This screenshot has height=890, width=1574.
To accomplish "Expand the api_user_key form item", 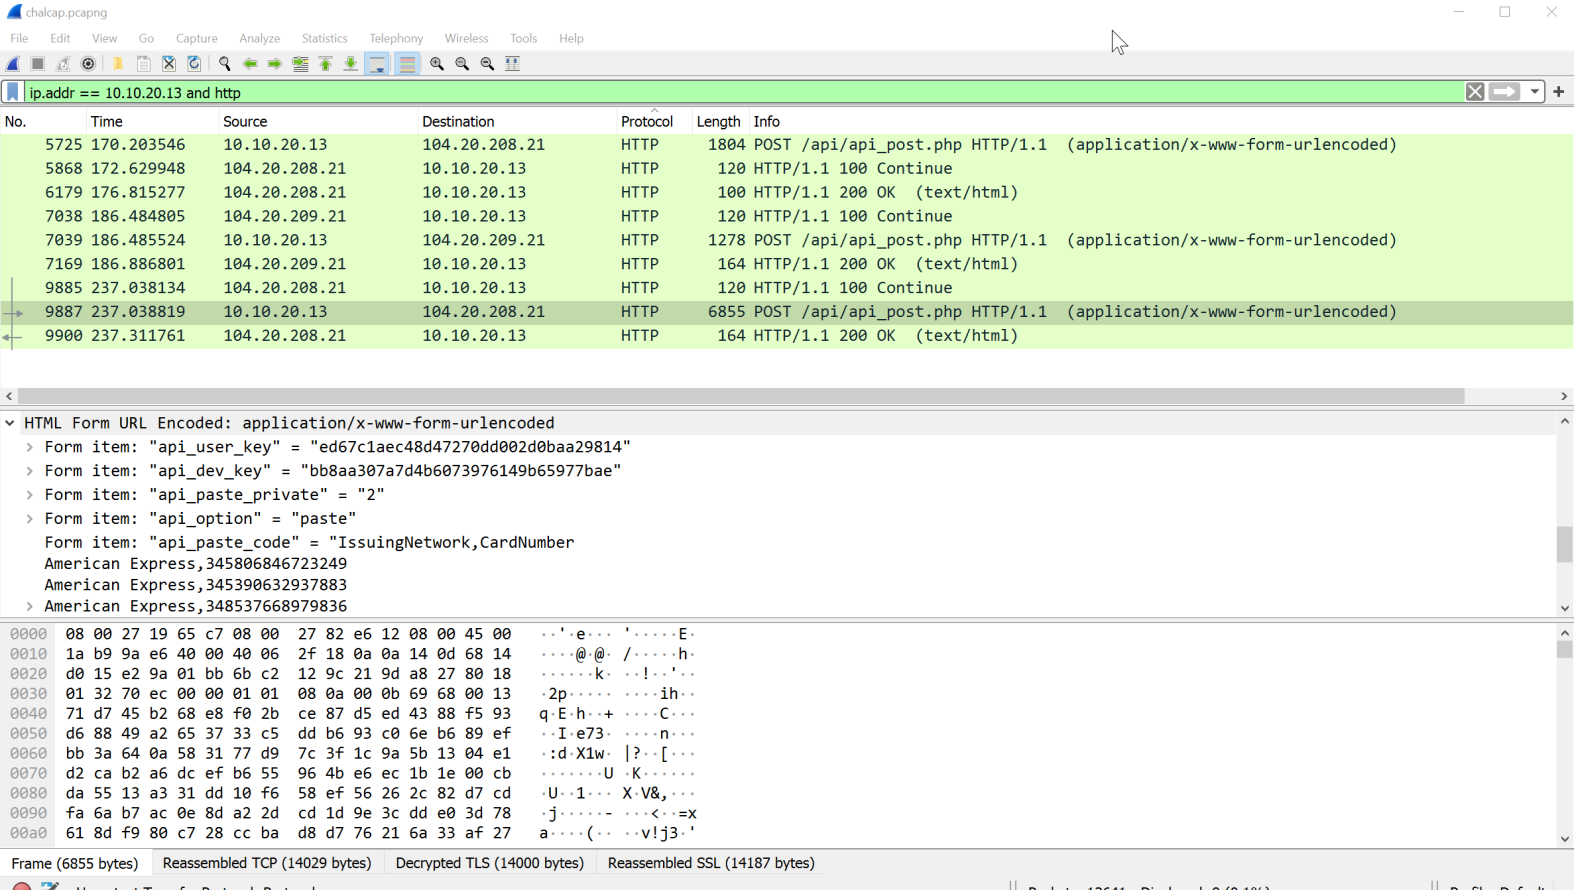I will (30, 447).
